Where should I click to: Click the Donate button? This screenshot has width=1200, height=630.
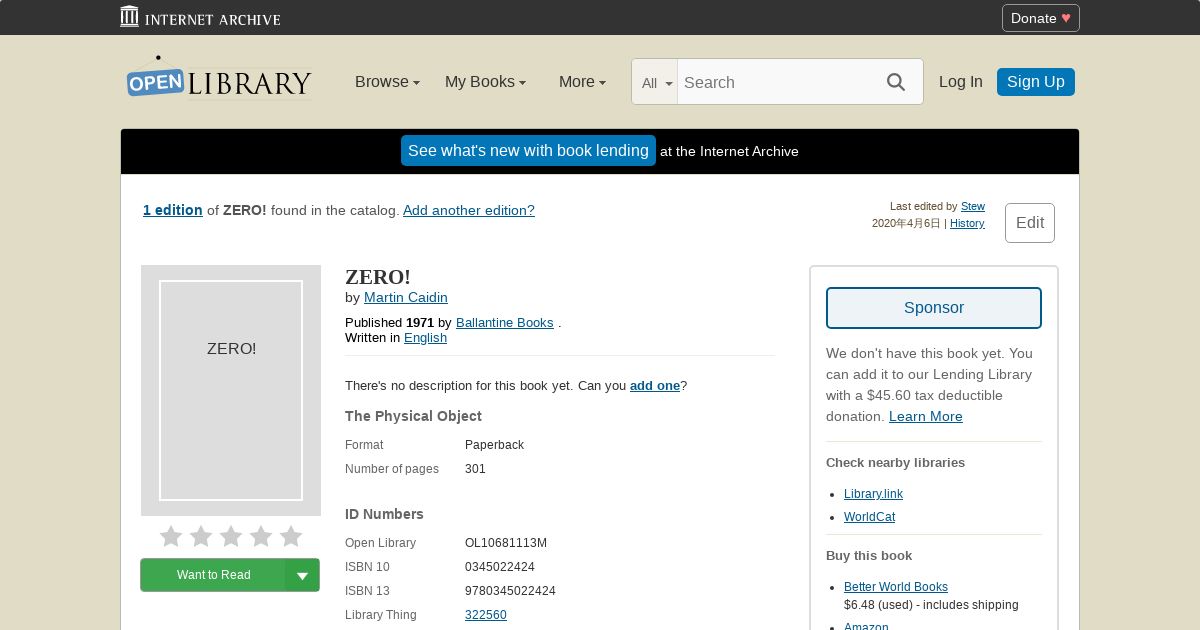(1040, 18)
